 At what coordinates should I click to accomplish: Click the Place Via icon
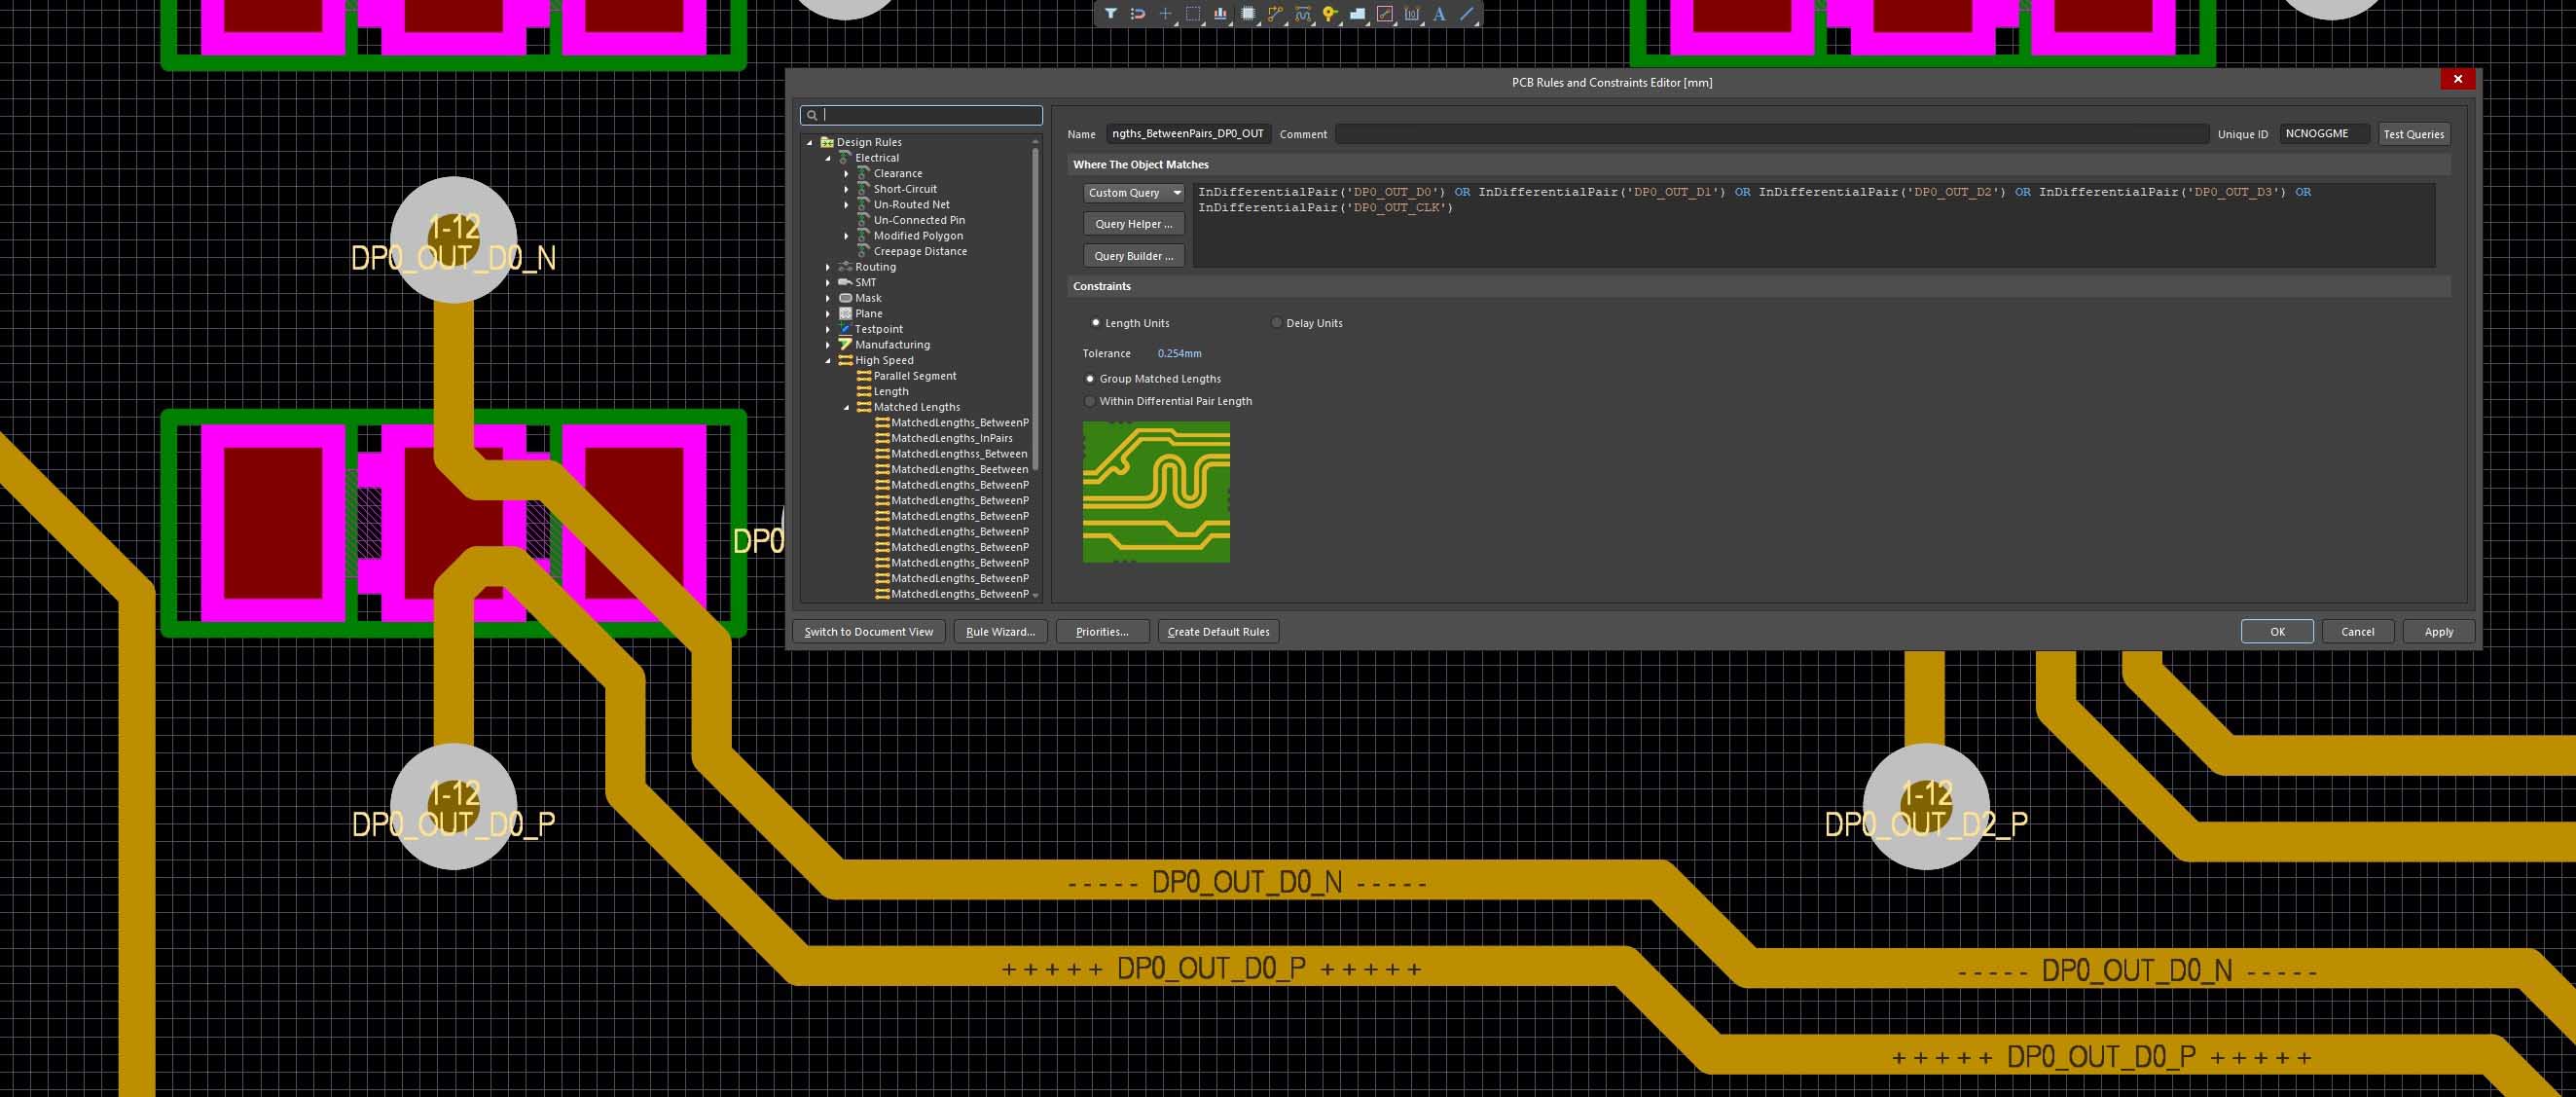click(1330, 14)
